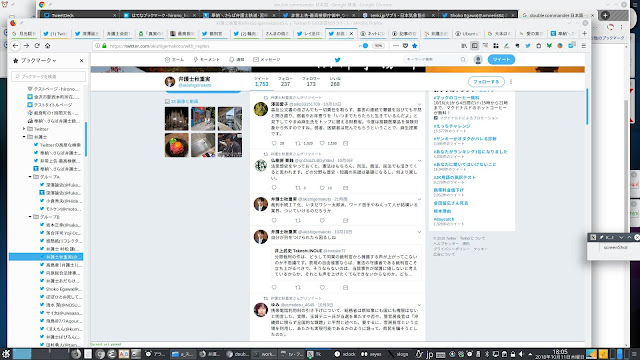The height and width of the screenshot is (360, 640).
Task: Retweet the first tweet with 1,029 retweets
Action: (x=298, y=143)
